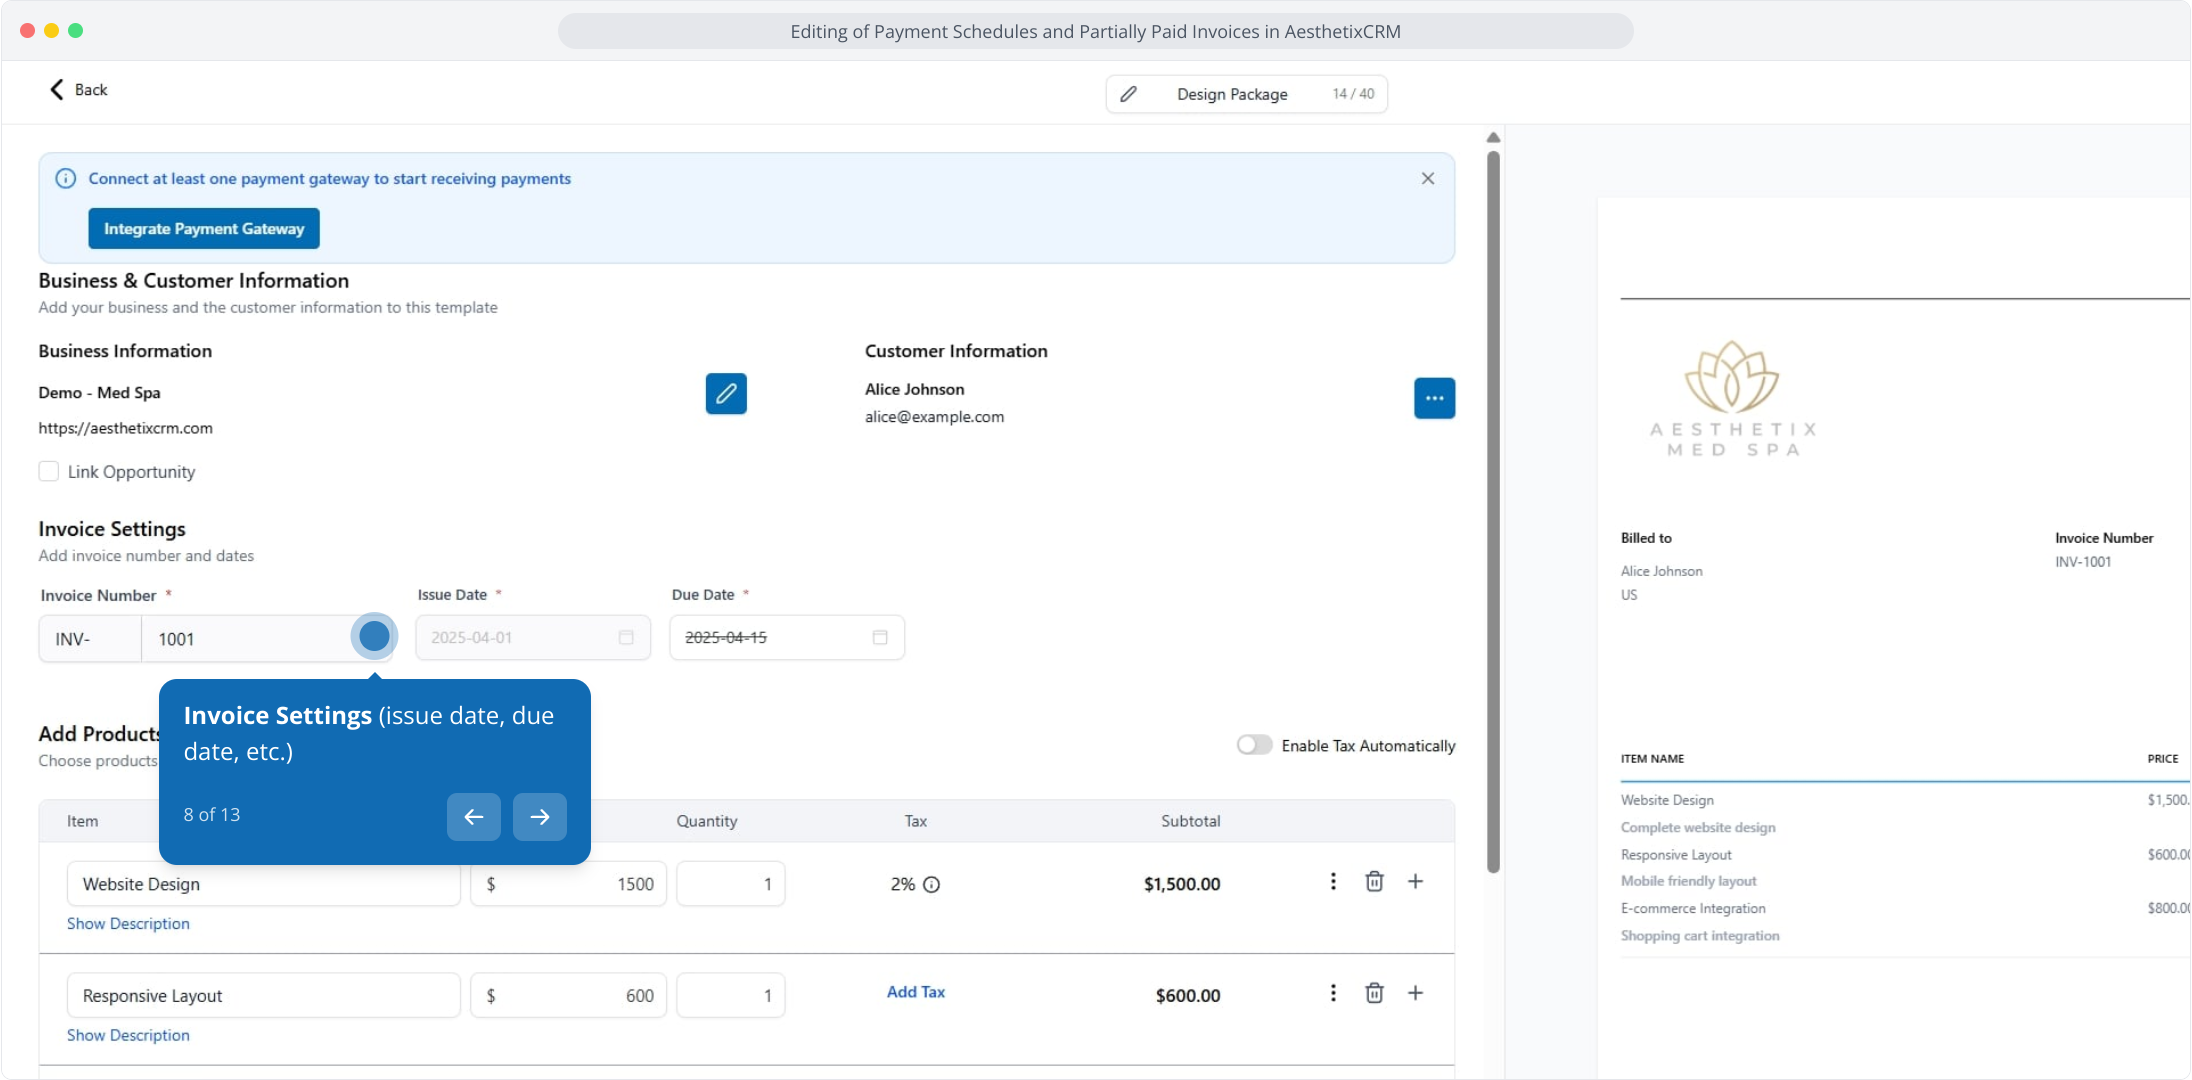
Task: Open the Issue Date calendar picker
Action: coord(626,638)
